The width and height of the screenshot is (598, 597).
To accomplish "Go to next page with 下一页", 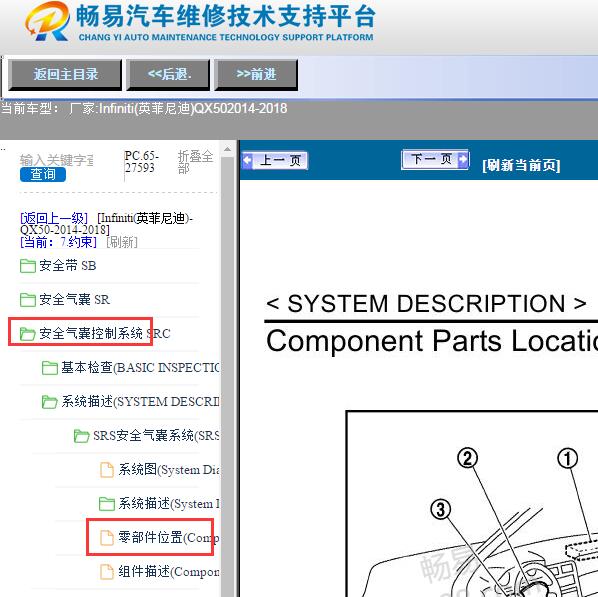I will click(x=435, y=159).
